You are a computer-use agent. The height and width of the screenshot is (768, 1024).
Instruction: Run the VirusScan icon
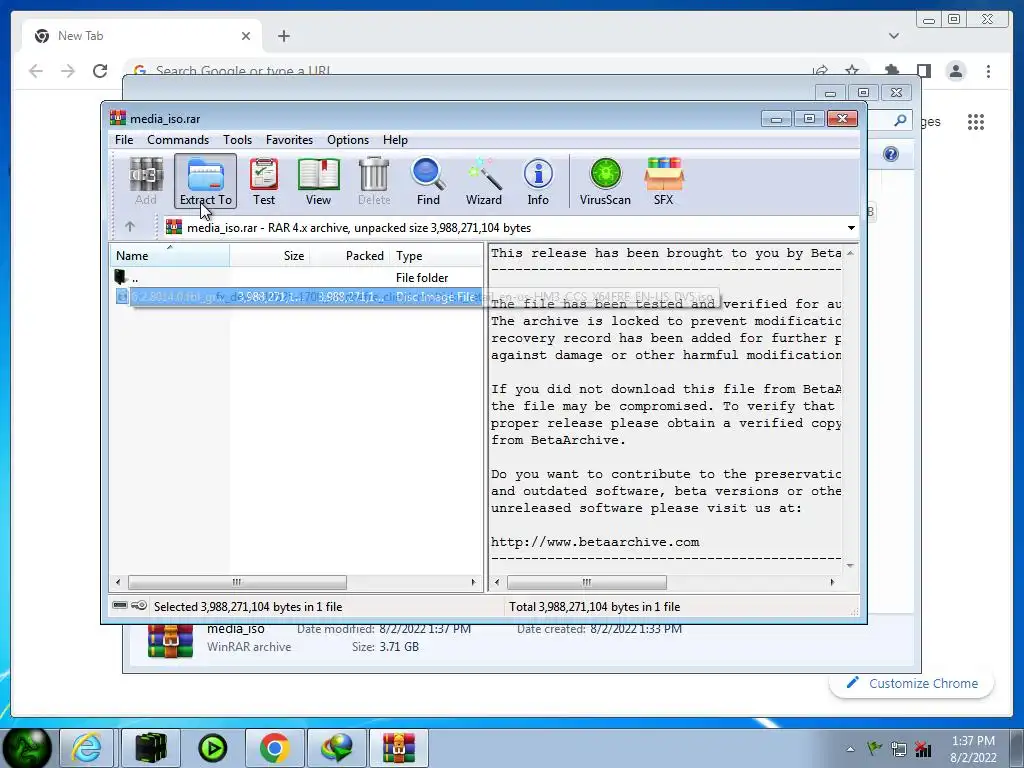[605, 182]
